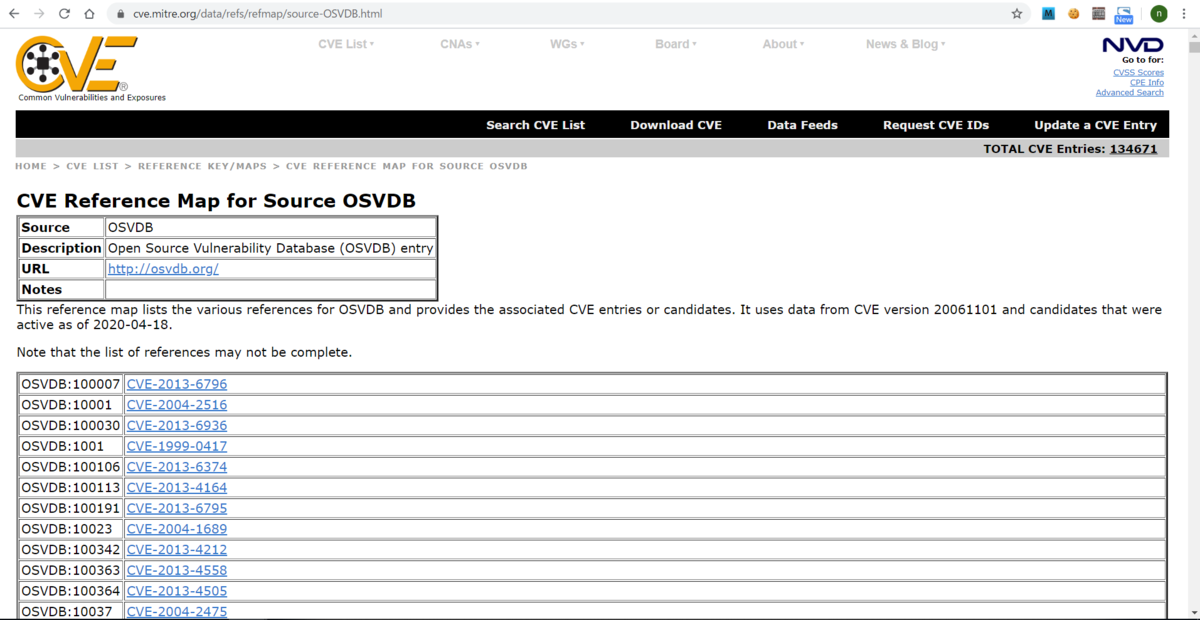Screen dimensions: 1200x620
Task: Open CVE-2013-4505 link
Action: point(177,591)
